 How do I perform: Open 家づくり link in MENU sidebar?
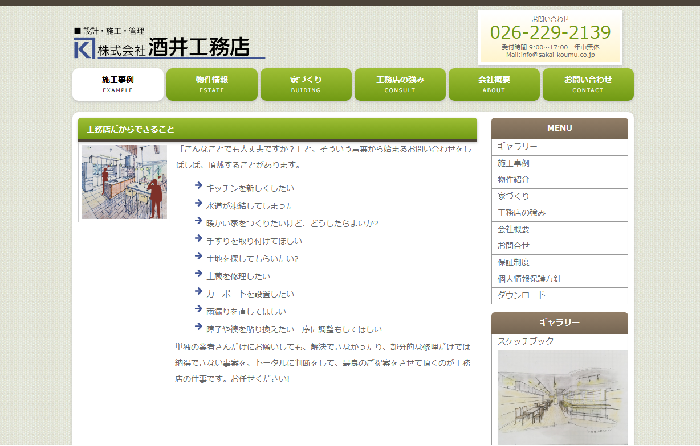point(513,196)
